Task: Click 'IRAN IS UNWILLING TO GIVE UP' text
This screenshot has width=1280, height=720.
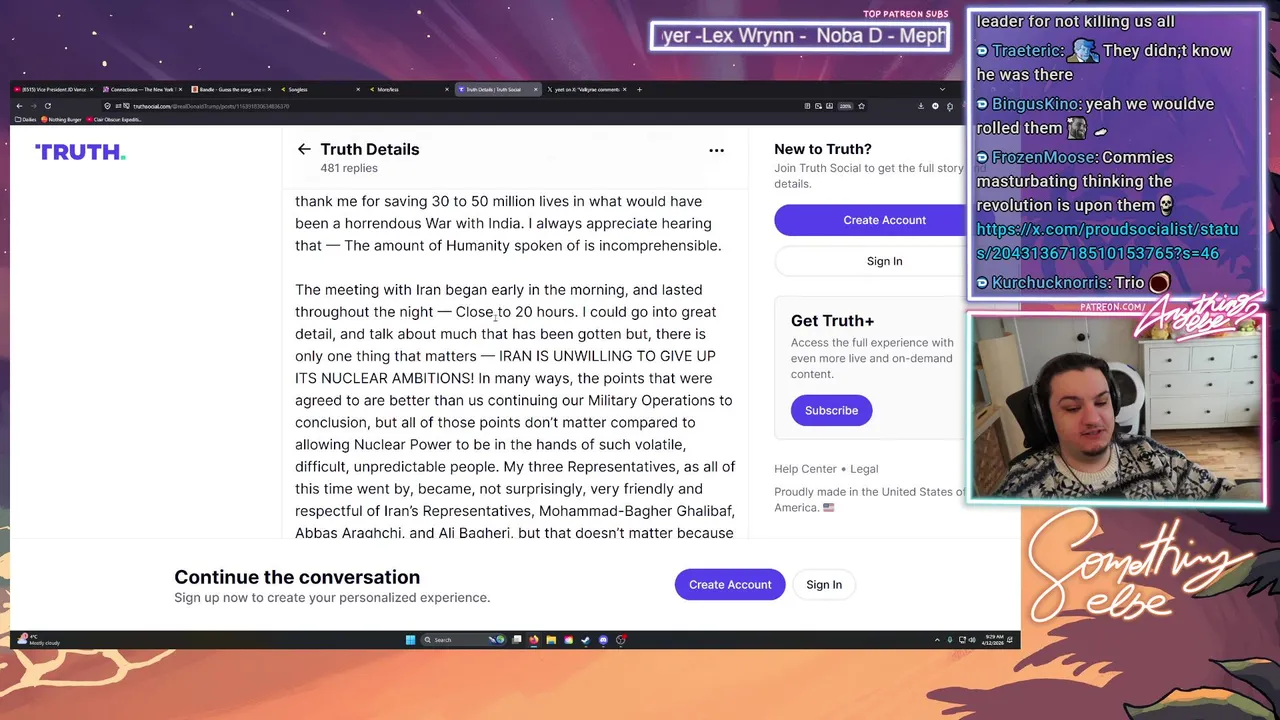Action: (607, 356)
